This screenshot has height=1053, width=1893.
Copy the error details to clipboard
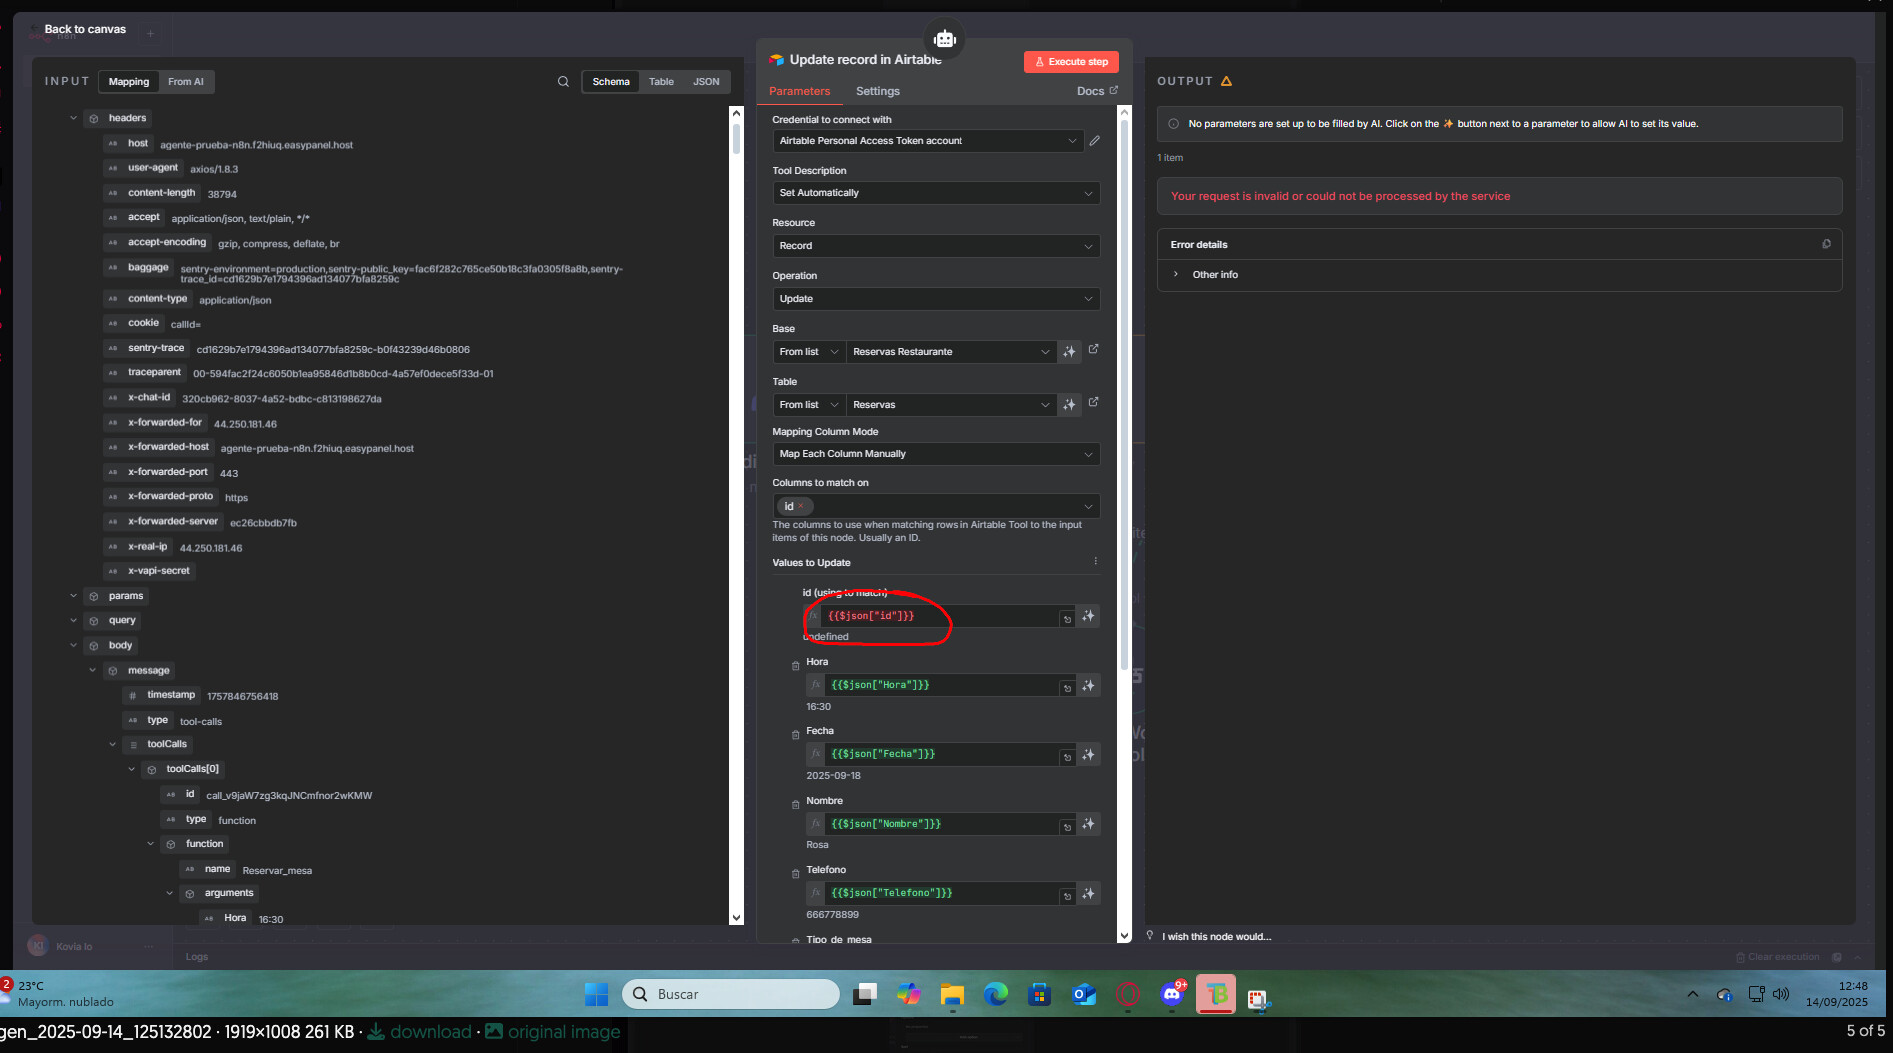[x=1826, y=244]
